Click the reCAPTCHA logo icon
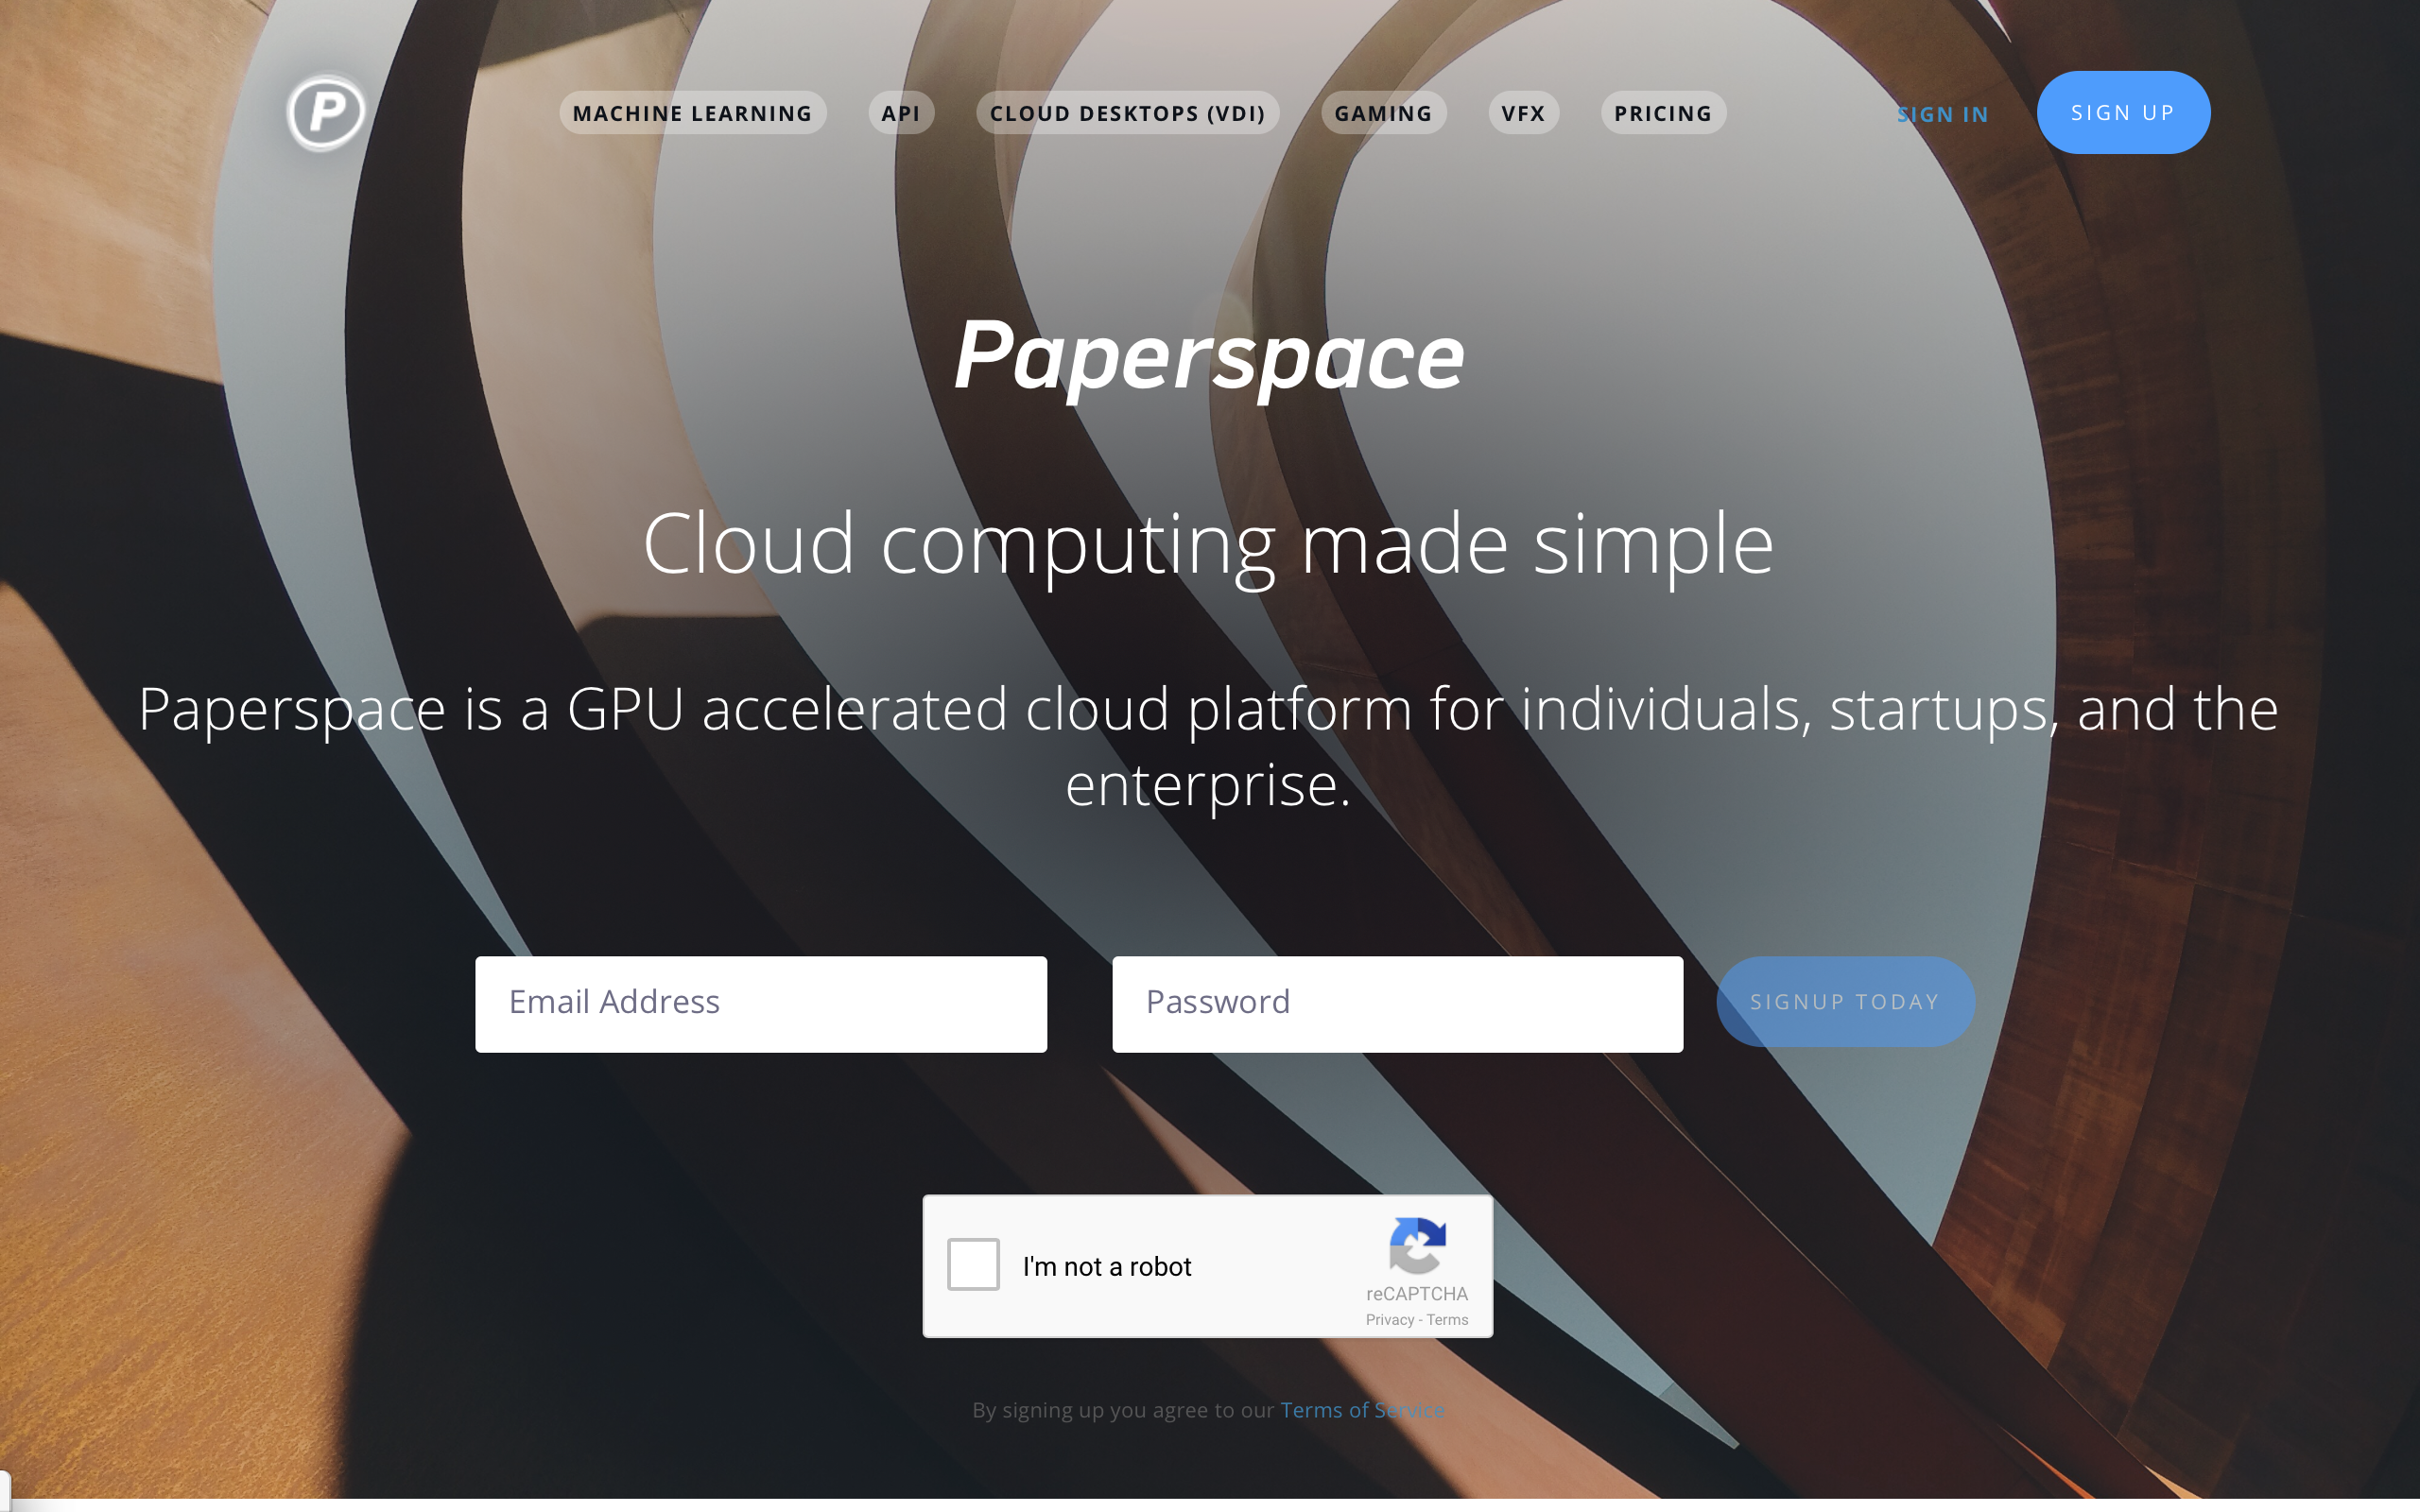 pos(1417,1245)
